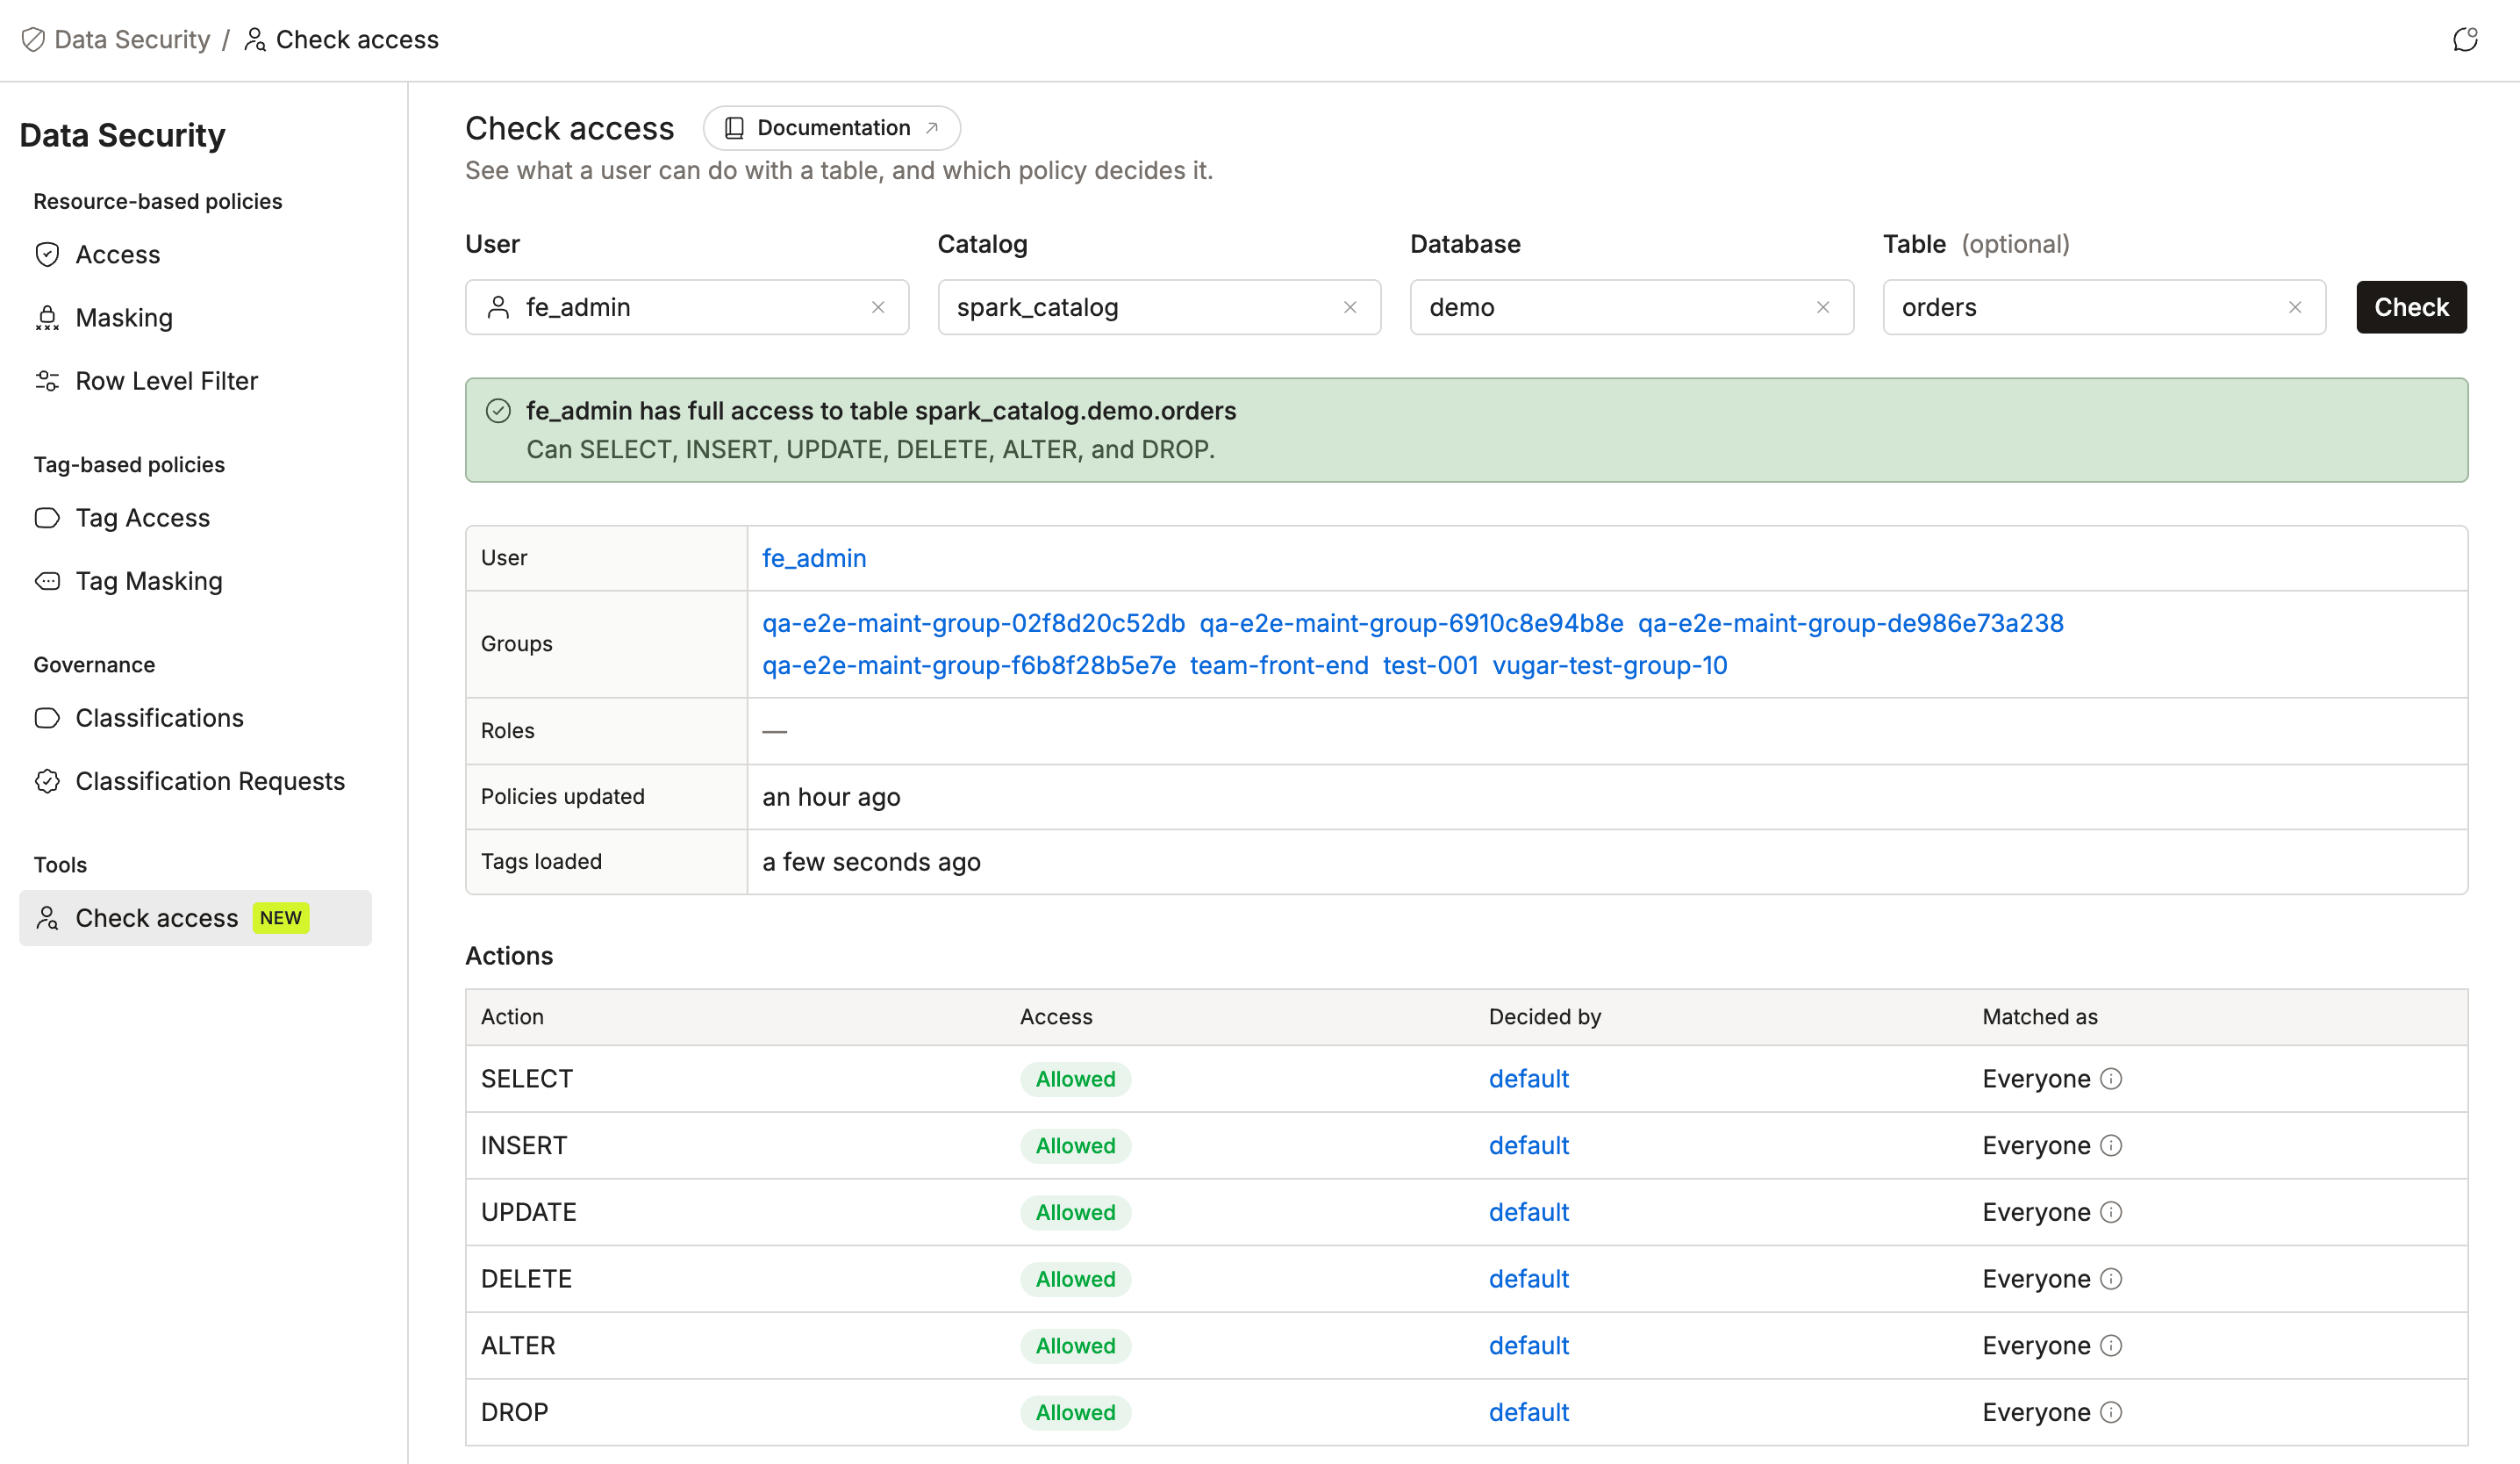The width and height of the screenshot is (2520, 1464).
Task: Open the Masking policies page
Action: [195, 317]
